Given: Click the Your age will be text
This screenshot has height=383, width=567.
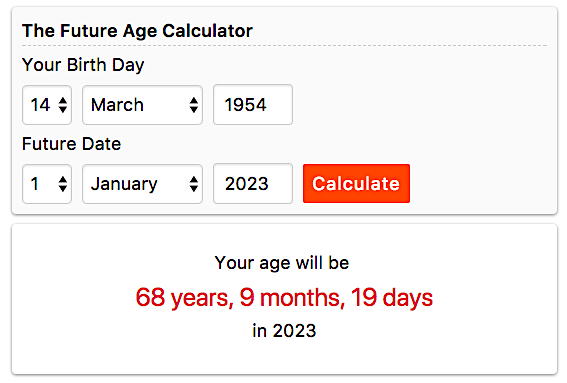Looking at the screenshot, I should 282,263.
